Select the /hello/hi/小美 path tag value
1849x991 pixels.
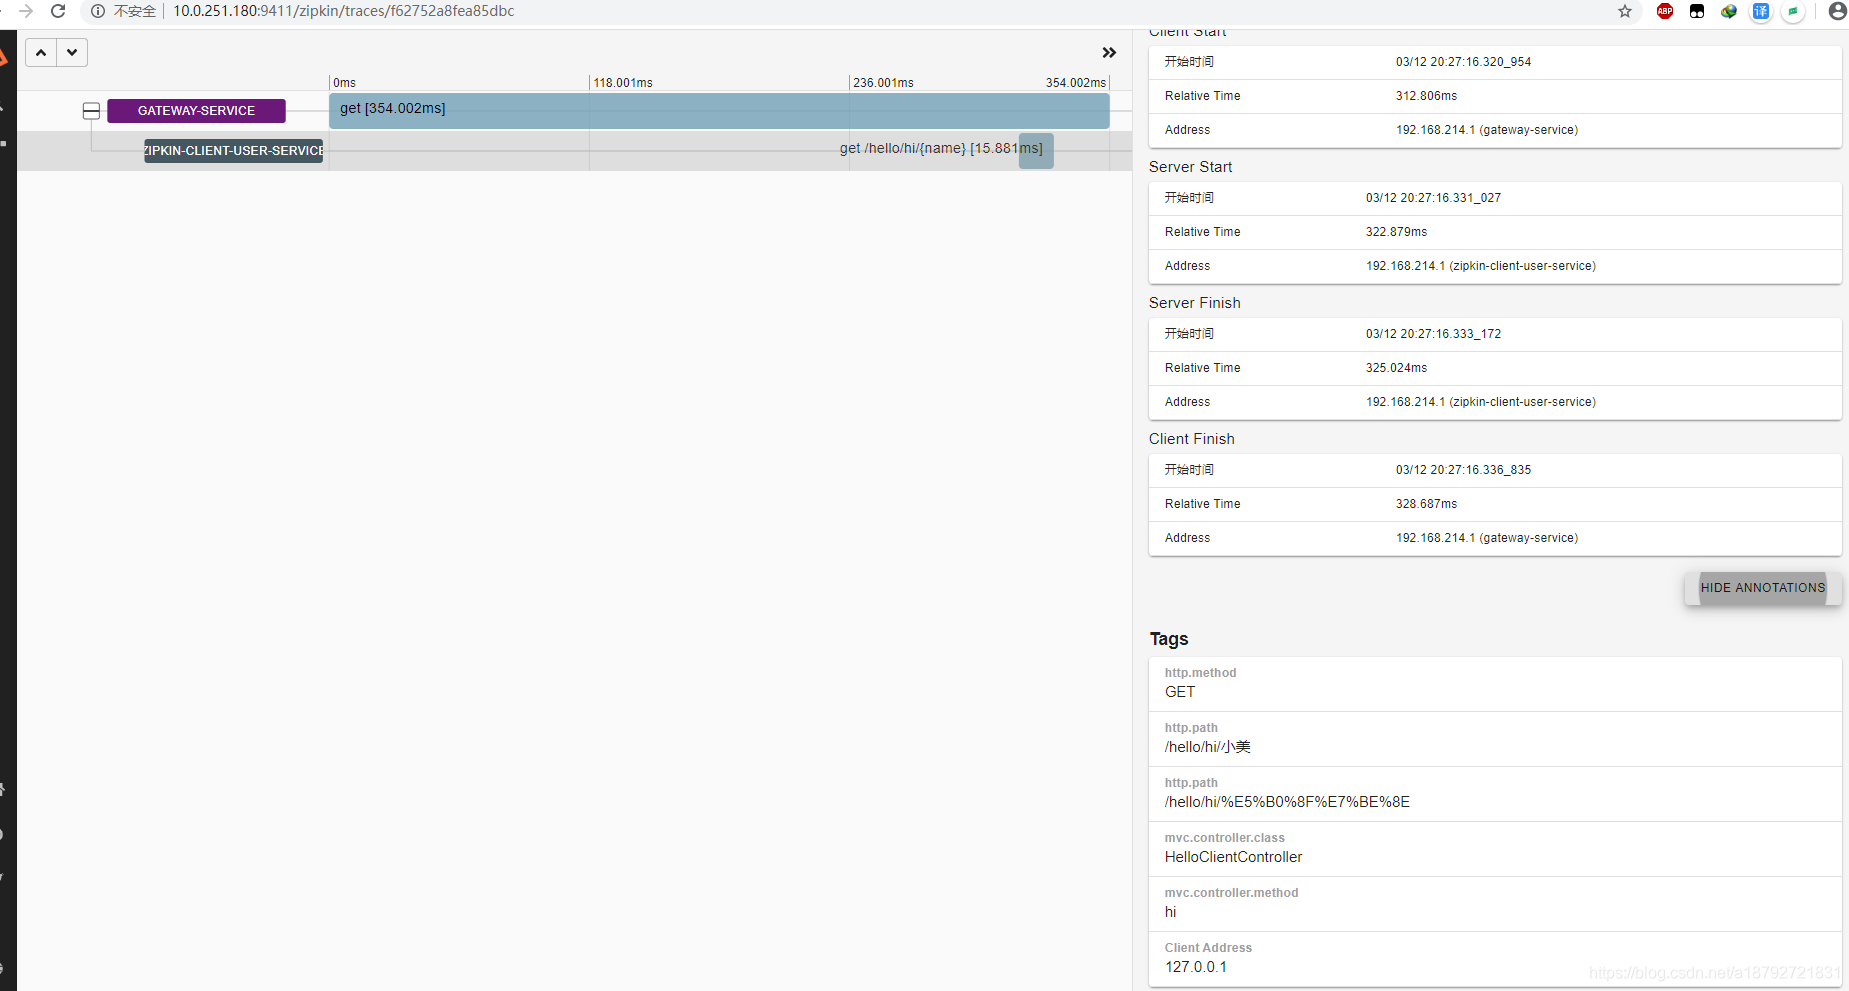(x=1207, y=747)
